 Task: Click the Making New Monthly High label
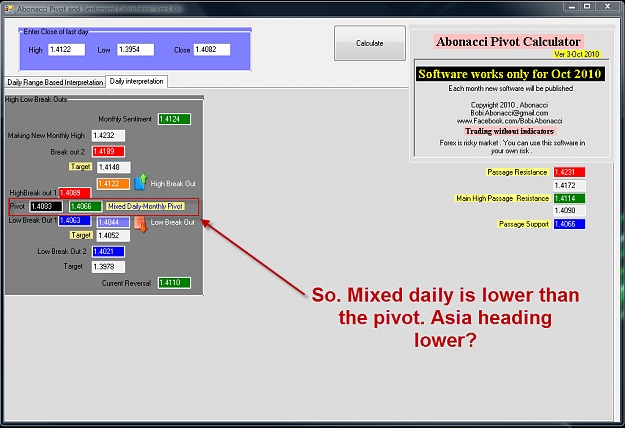46,135
